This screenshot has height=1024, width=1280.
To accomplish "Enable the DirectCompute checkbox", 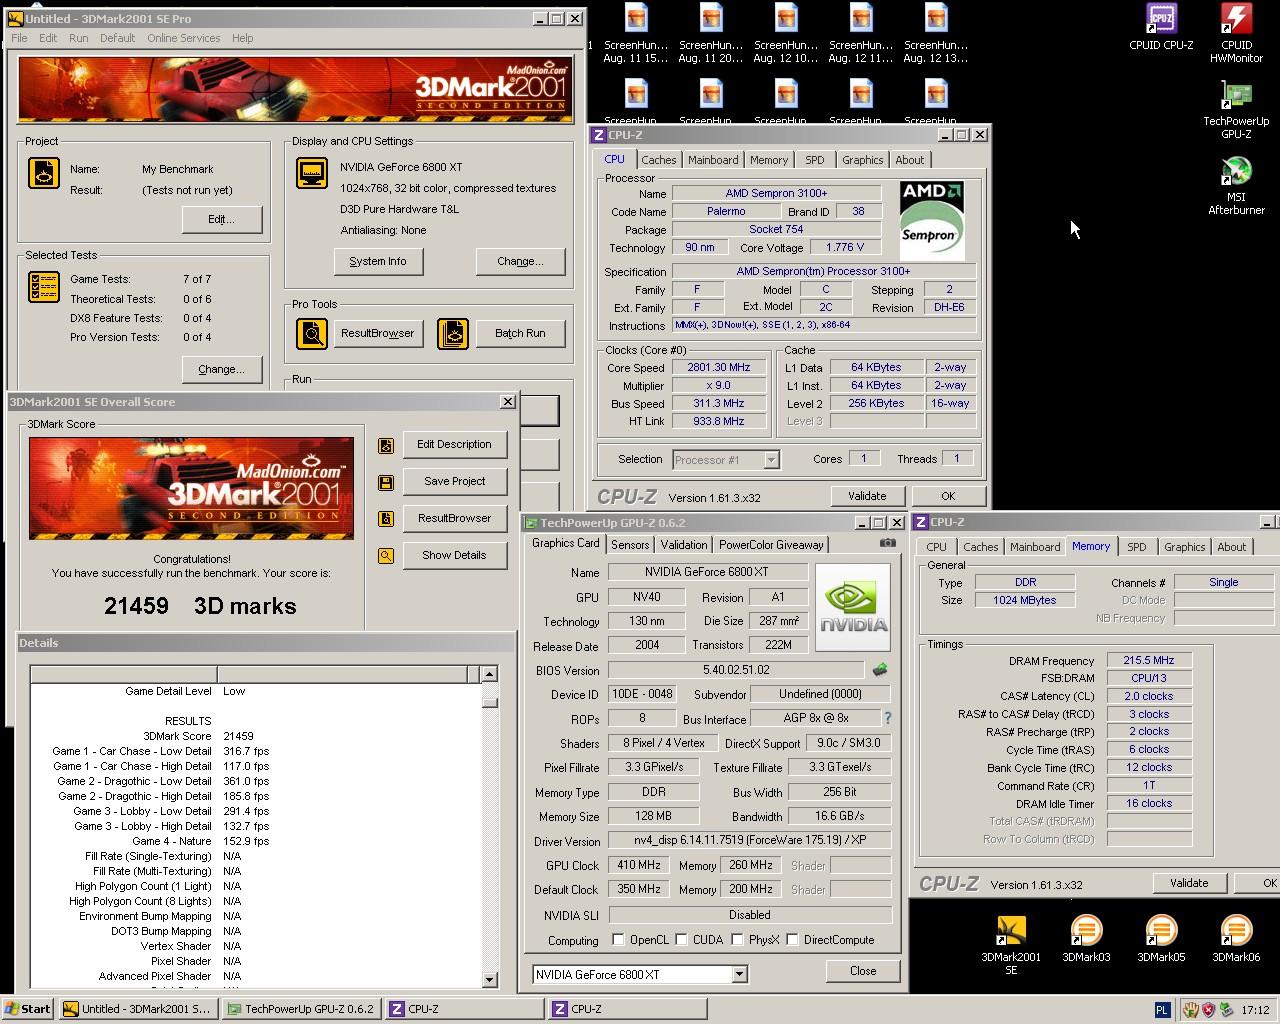I will (792, 940).
